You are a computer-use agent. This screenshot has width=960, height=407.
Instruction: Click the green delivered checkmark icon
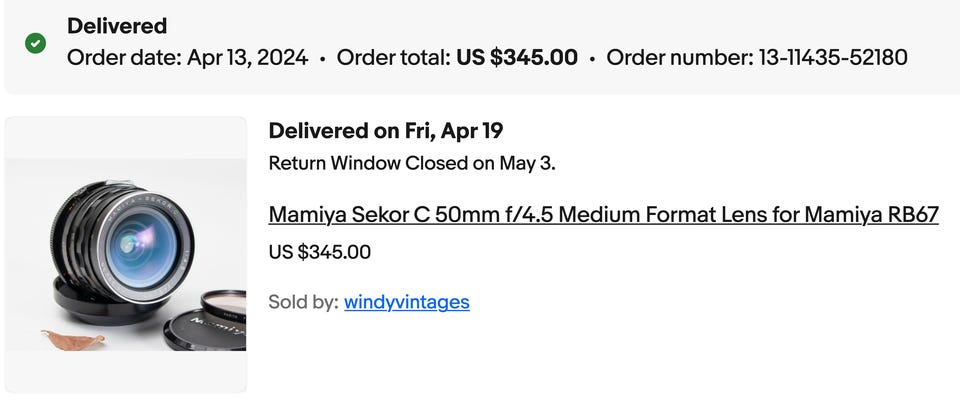pos(35,44)
